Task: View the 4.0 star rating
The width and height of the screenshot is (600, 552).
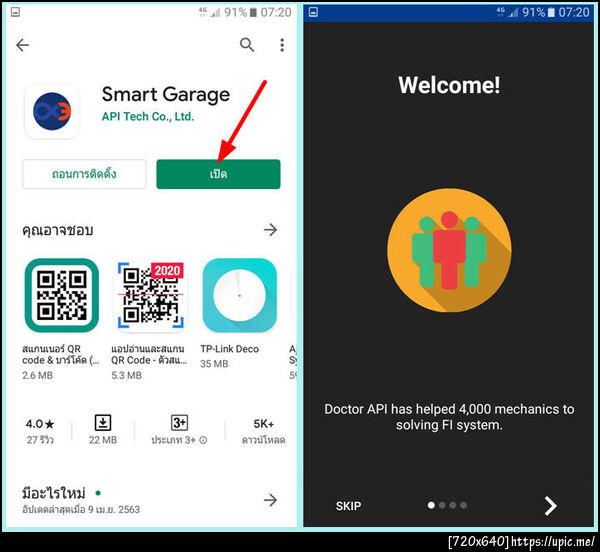Action: point(40,424)
